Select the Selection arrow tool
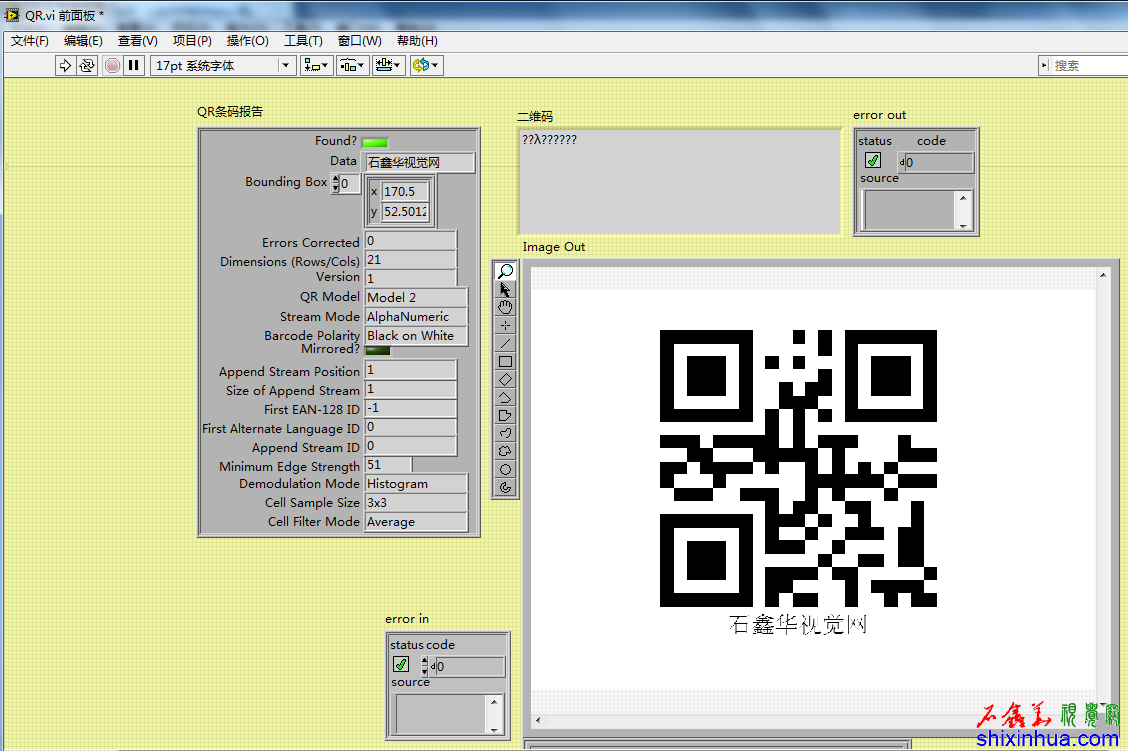Image resolution: width=1128 pixels, height=751 pixels. point(505,289)
